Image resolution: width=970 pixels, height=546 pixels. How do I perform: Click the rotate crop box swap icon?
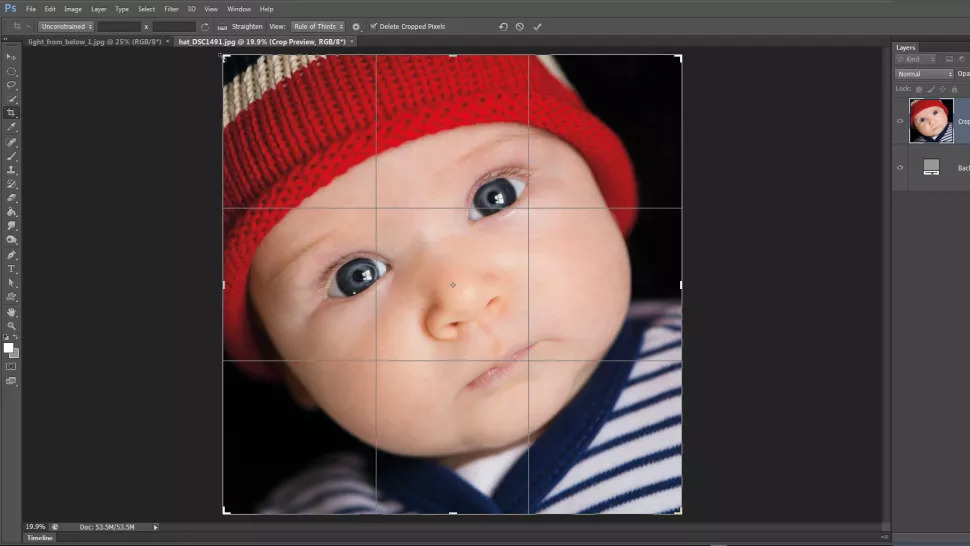[205, 27]
